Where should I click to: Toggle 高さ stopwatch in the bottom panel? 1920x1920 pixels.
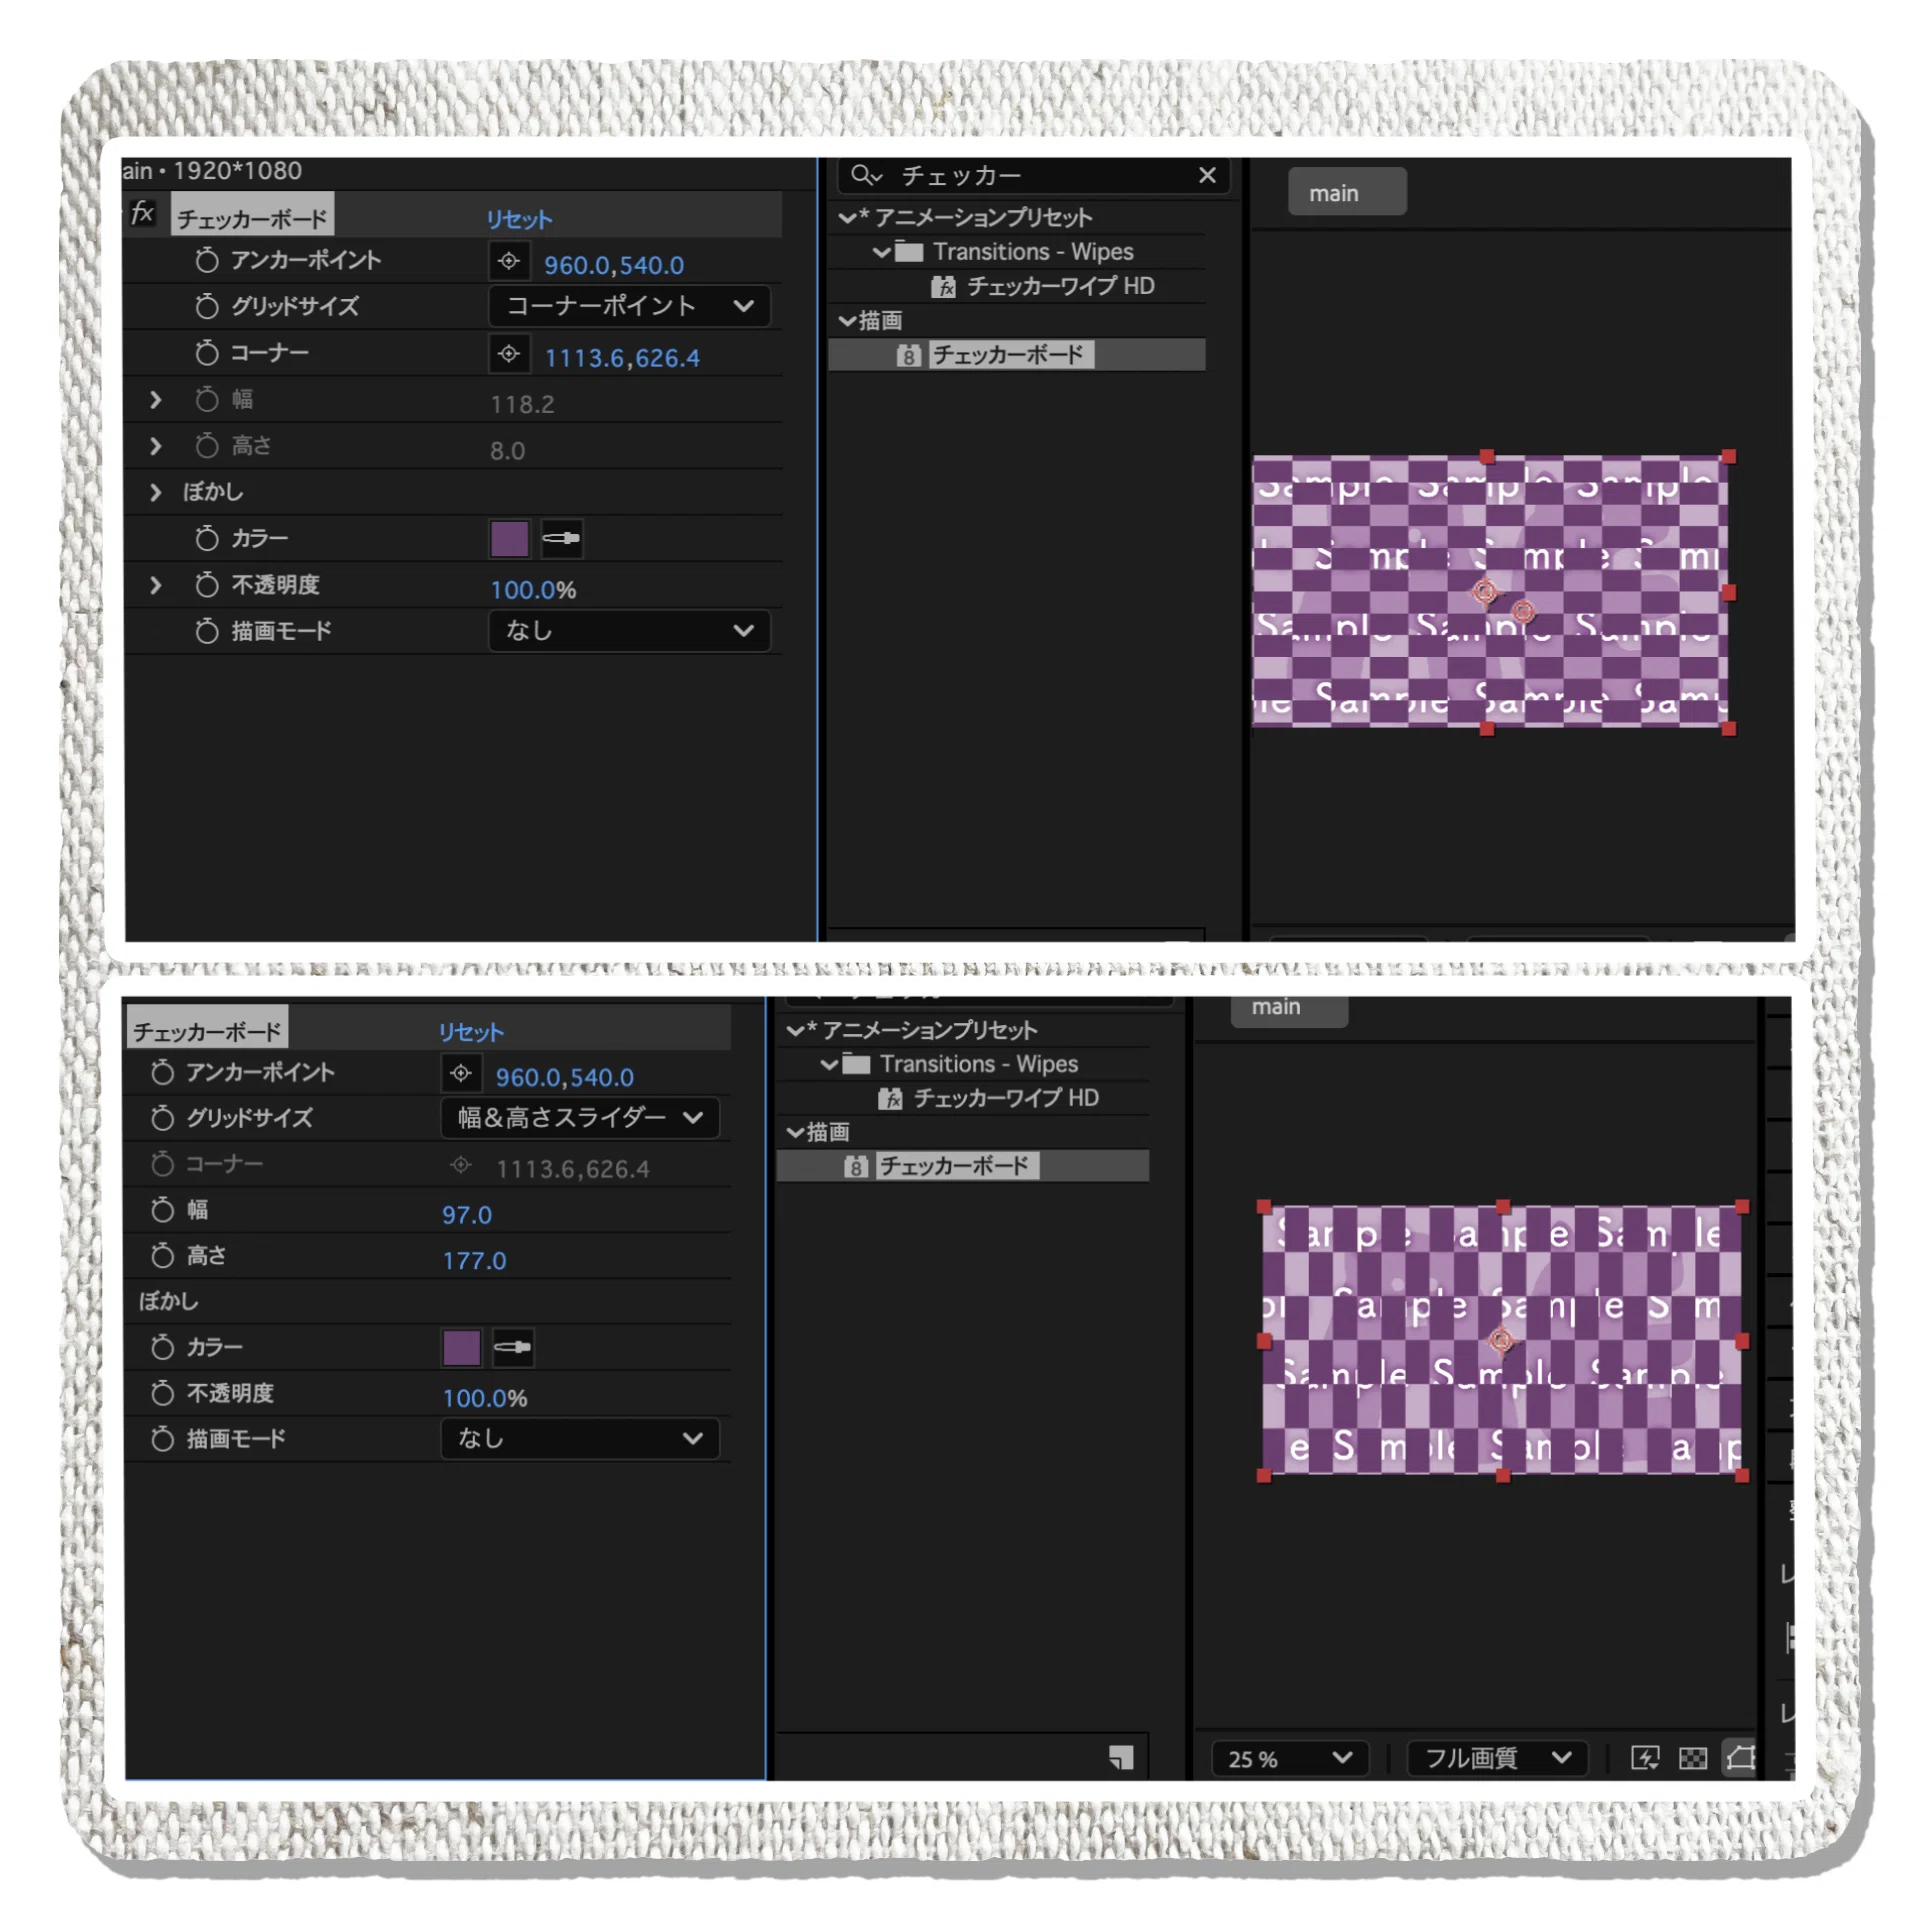tap(162, 1254)
